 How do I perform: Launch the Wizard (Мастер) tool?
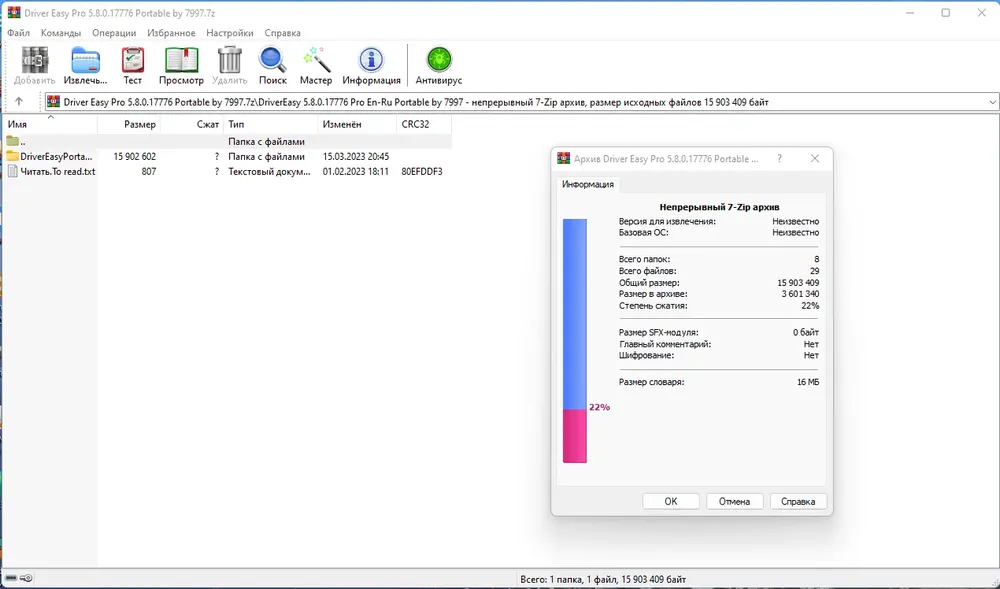(x=316, y=66)
